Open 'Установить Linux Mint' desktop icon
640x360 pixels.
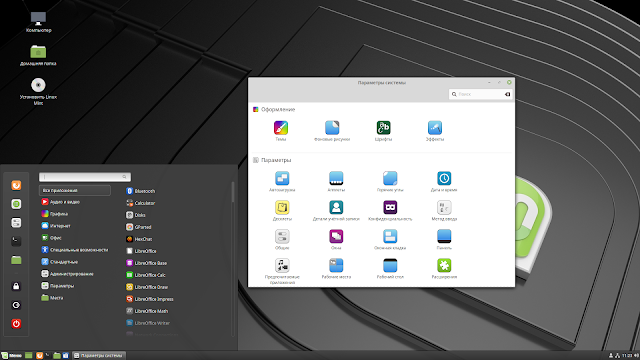coord(38,91)
